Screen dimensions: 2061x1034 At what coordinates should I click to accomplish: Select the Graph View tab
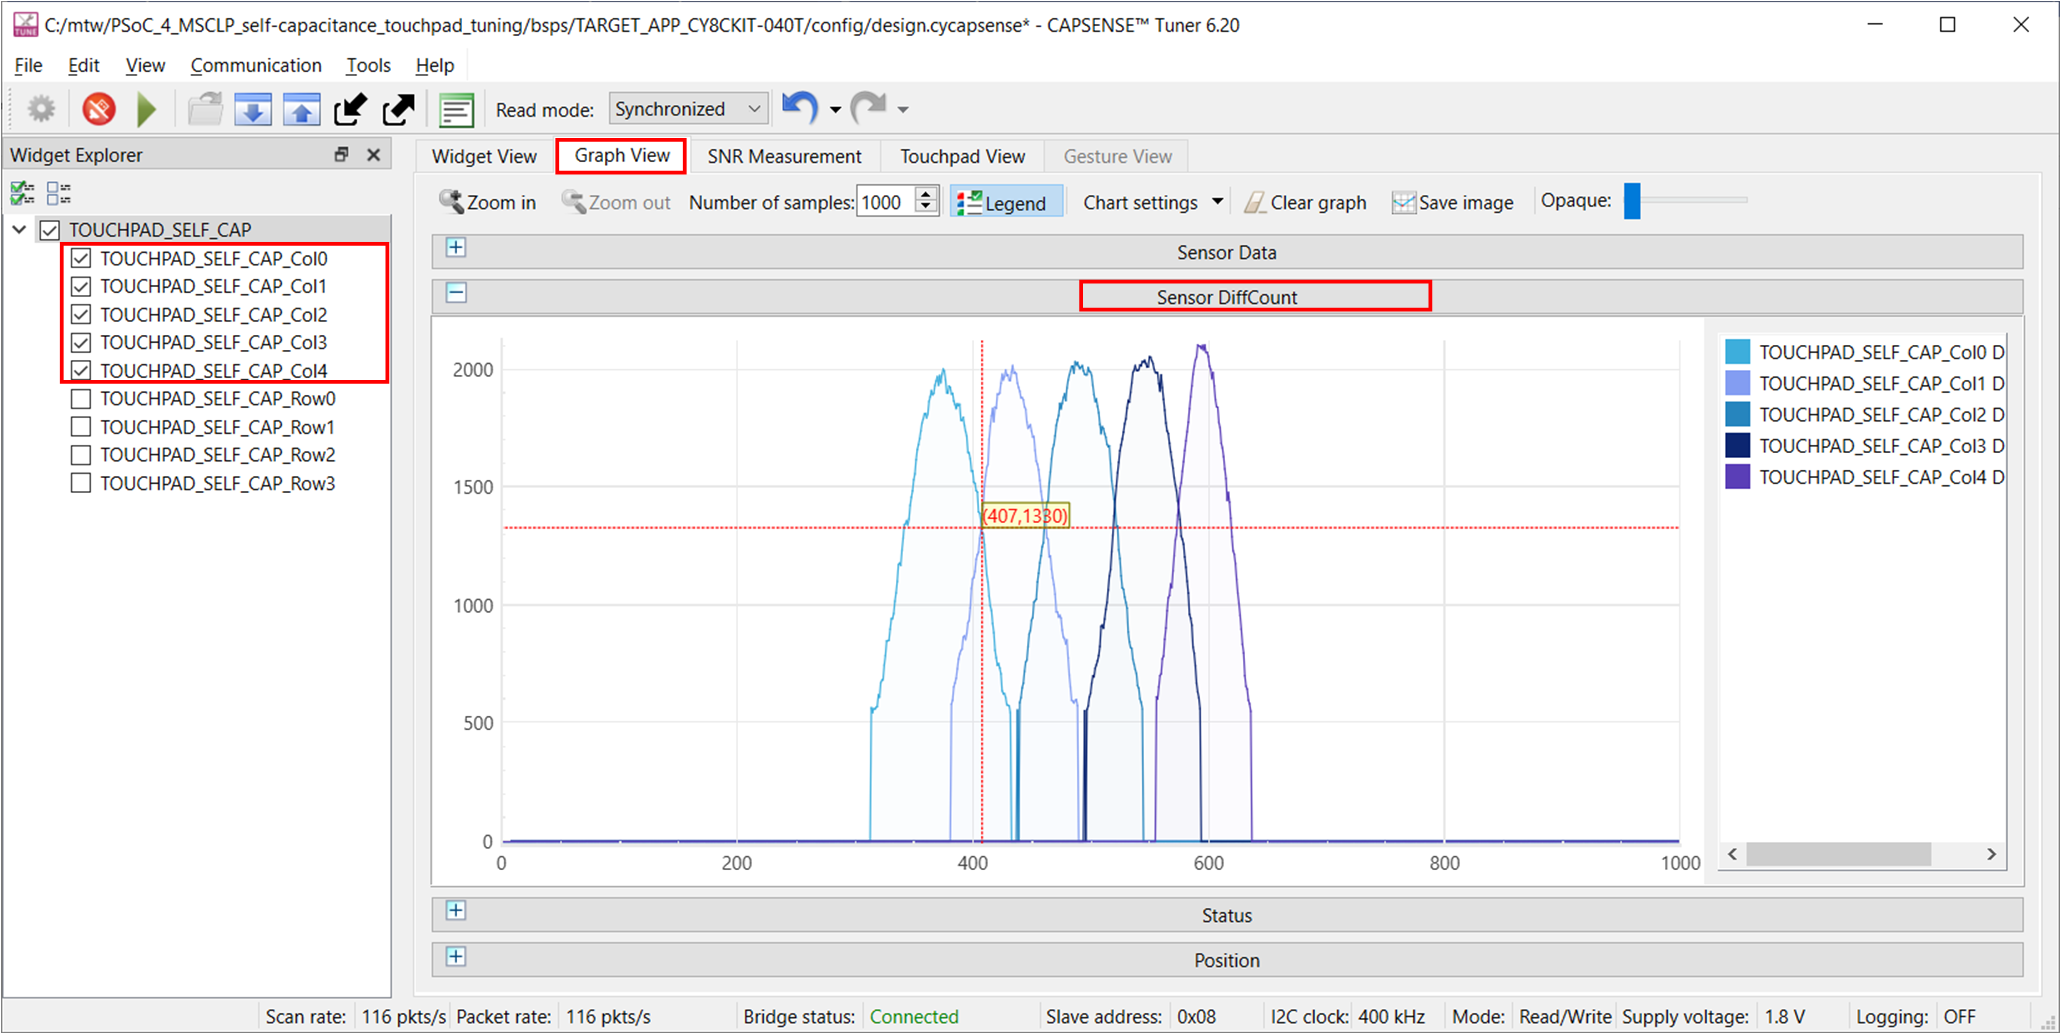point(622,155)
